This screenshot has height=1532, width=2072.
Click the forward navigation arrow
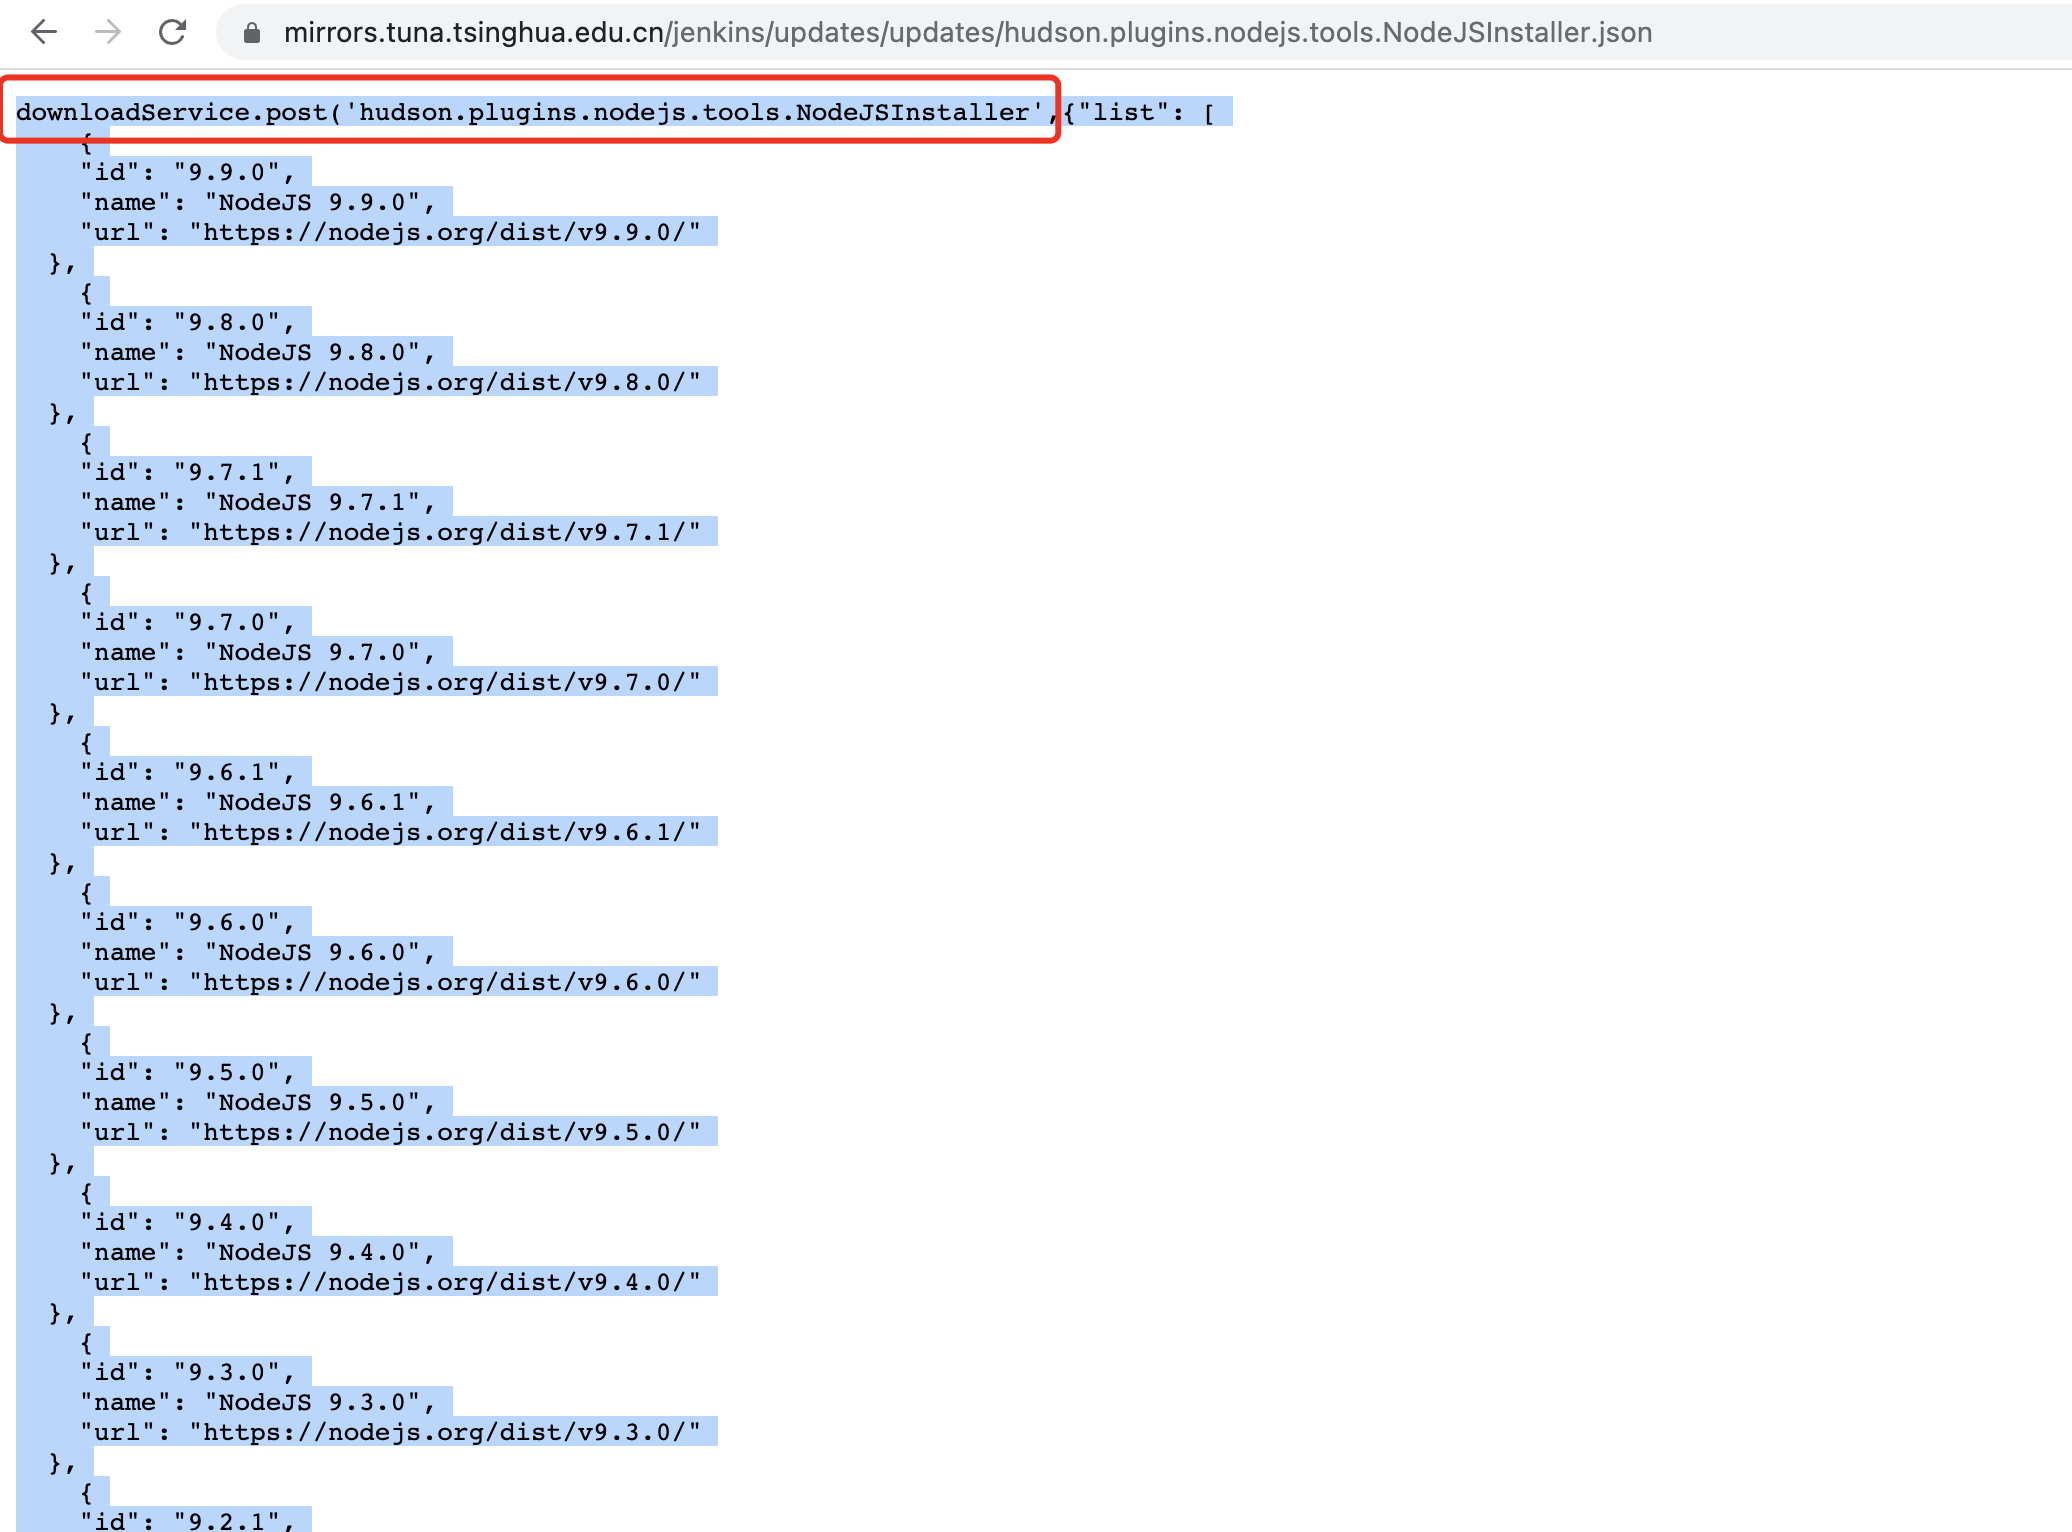point(108,31)
